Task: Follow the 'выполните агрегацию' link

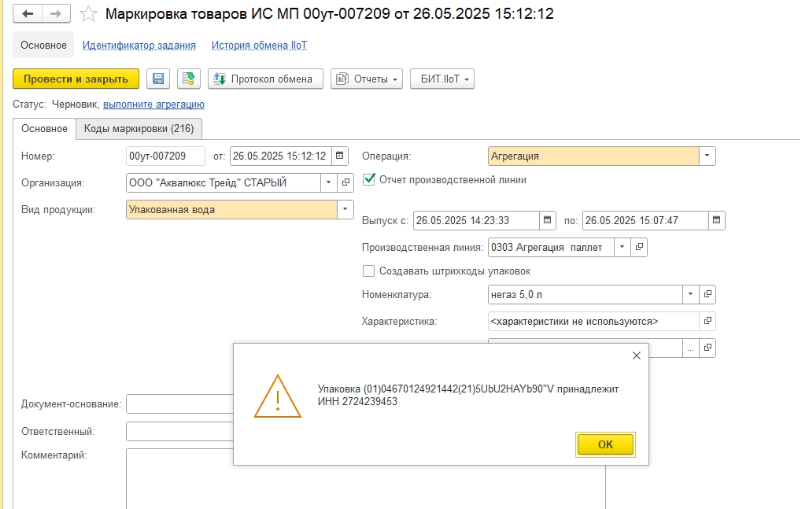Action: 154,104
